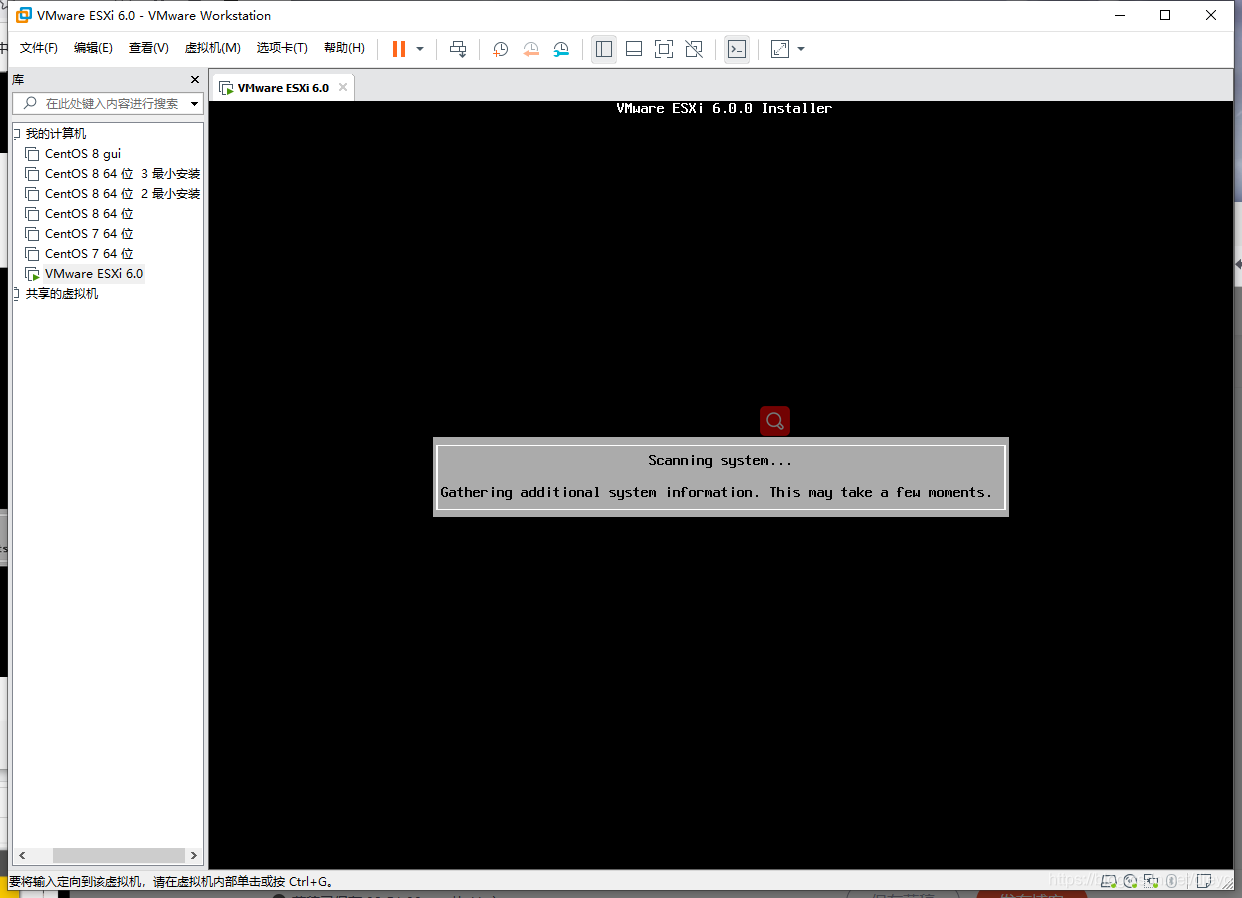The width and height of the screenshot is (1242, 898).
Task: Open stretch display options dropdown arrow
Action: (x=801, y=49)
